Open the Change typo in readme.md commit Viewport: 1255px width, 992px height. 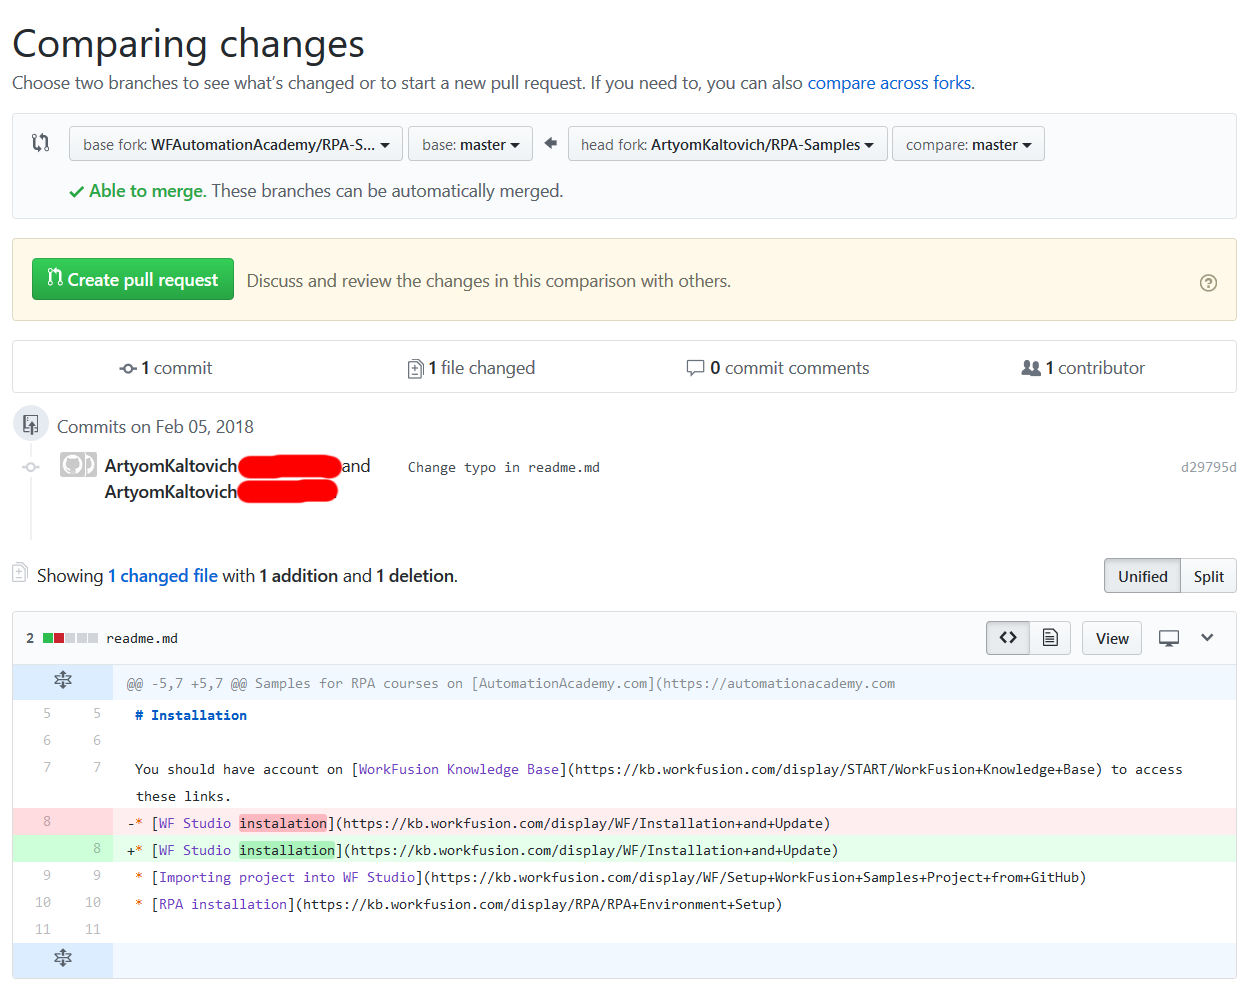pos(504,467)
